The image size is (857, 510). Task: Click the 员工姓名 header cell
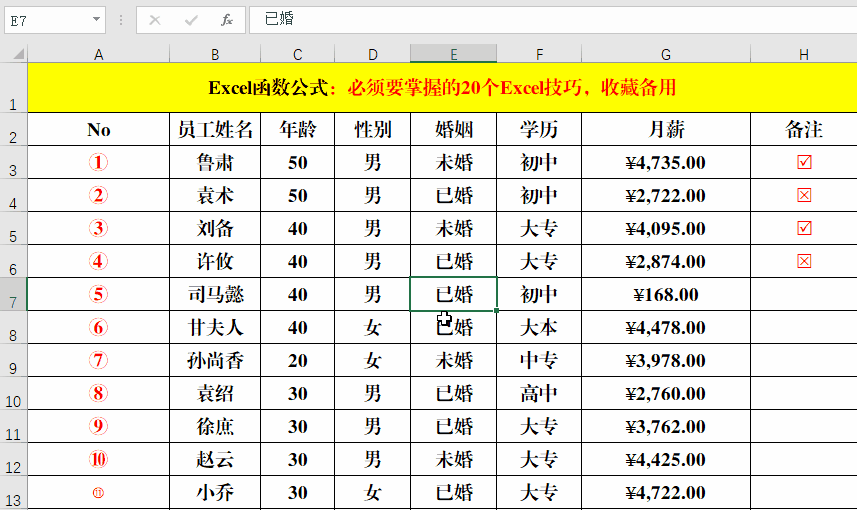(x=215, y=130)
